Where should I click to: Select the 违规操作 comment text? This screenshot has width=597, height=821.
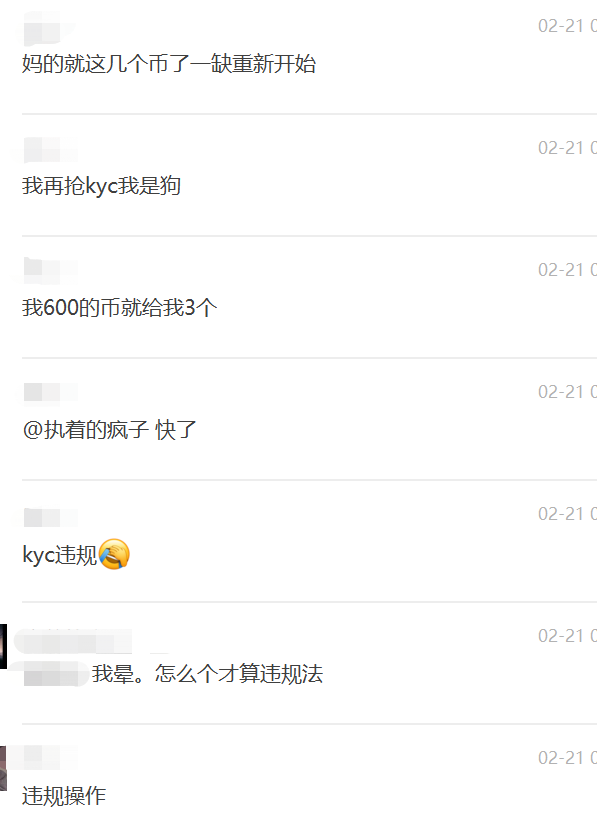pos(64,796)
